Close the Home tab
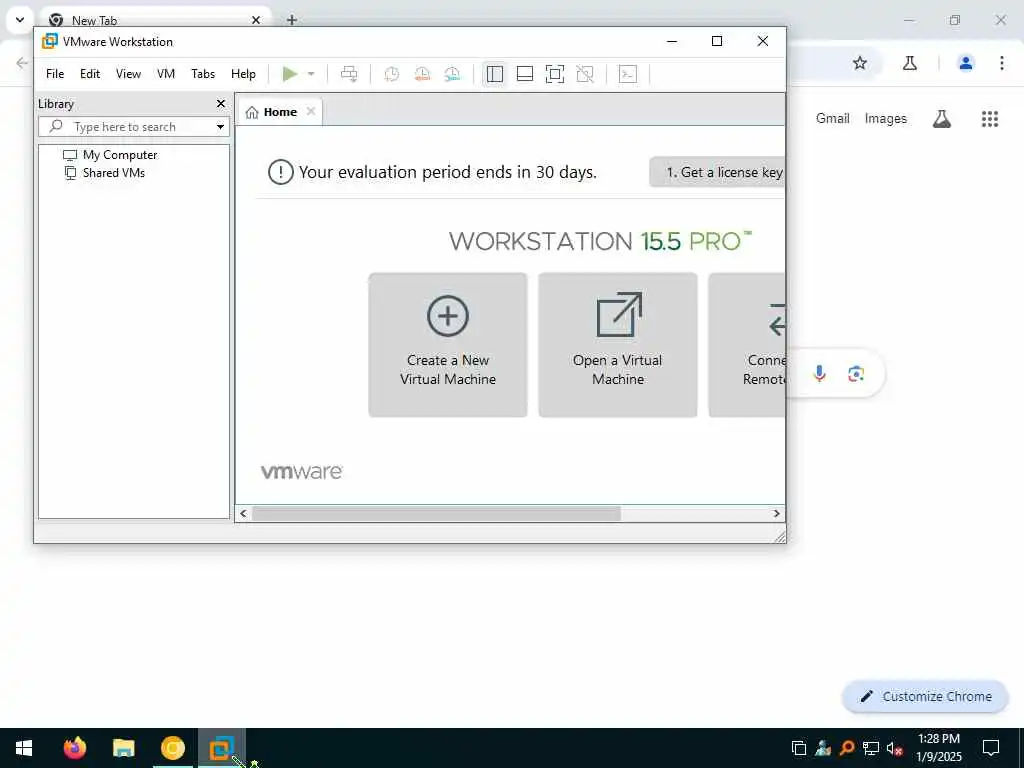 [x=311, y=112]
